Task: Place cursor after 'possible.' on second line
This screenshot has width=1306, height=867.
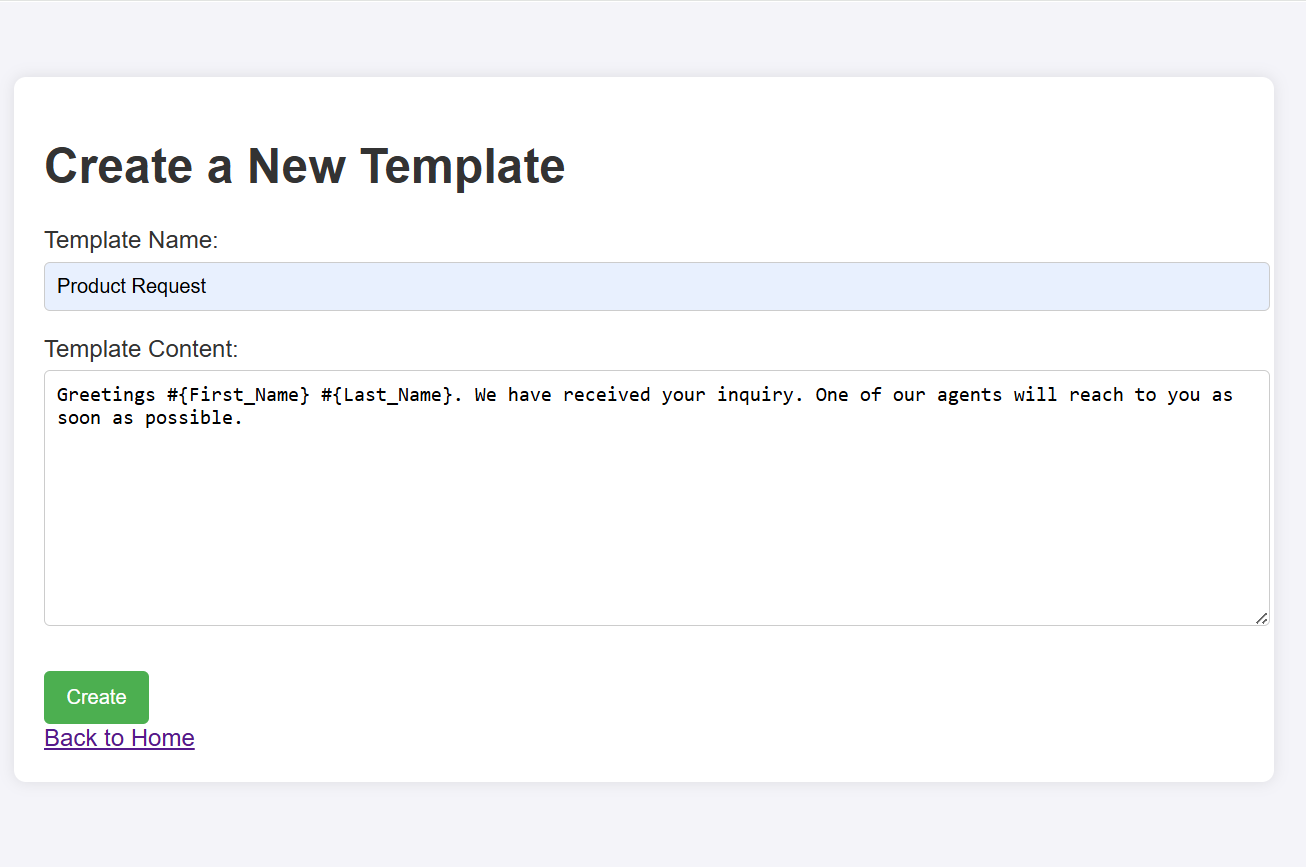Action: pos(246,419)
